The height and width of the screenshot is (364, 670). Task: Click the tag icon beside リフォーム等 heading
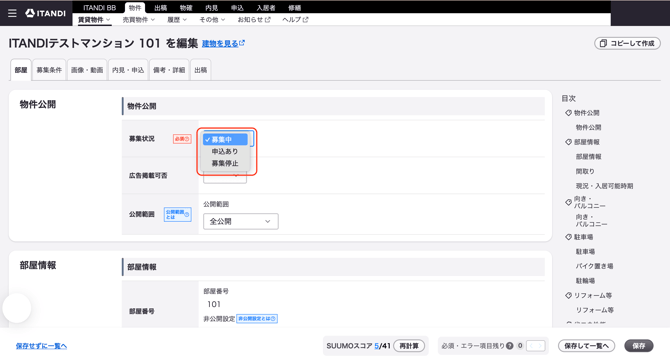(x=568, y=295)
